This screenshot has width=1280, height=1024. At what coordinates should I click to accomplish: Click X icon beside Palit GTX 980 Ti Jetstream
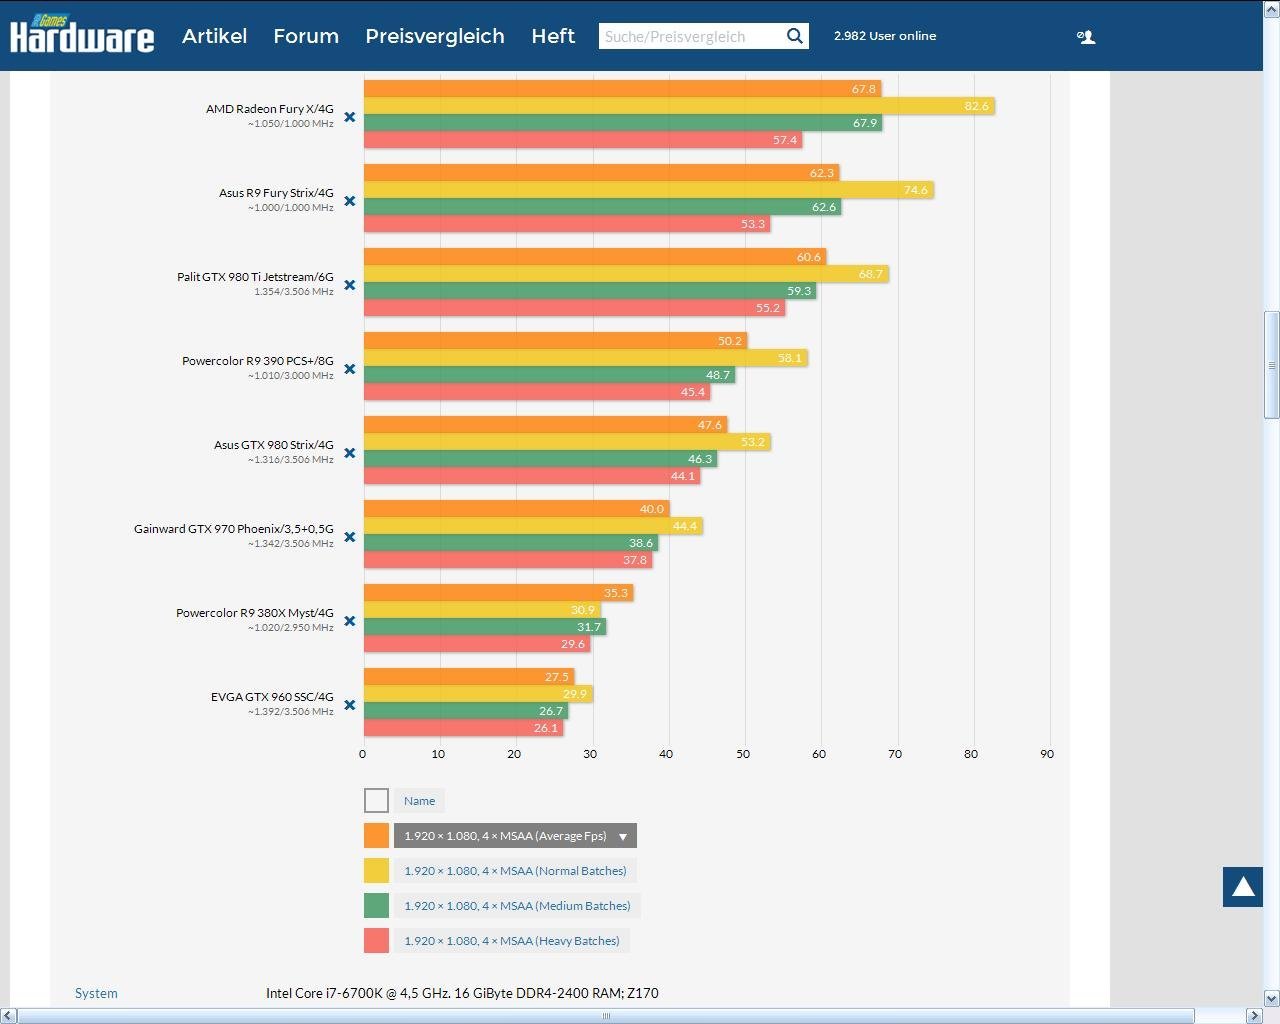click(350, 285)
